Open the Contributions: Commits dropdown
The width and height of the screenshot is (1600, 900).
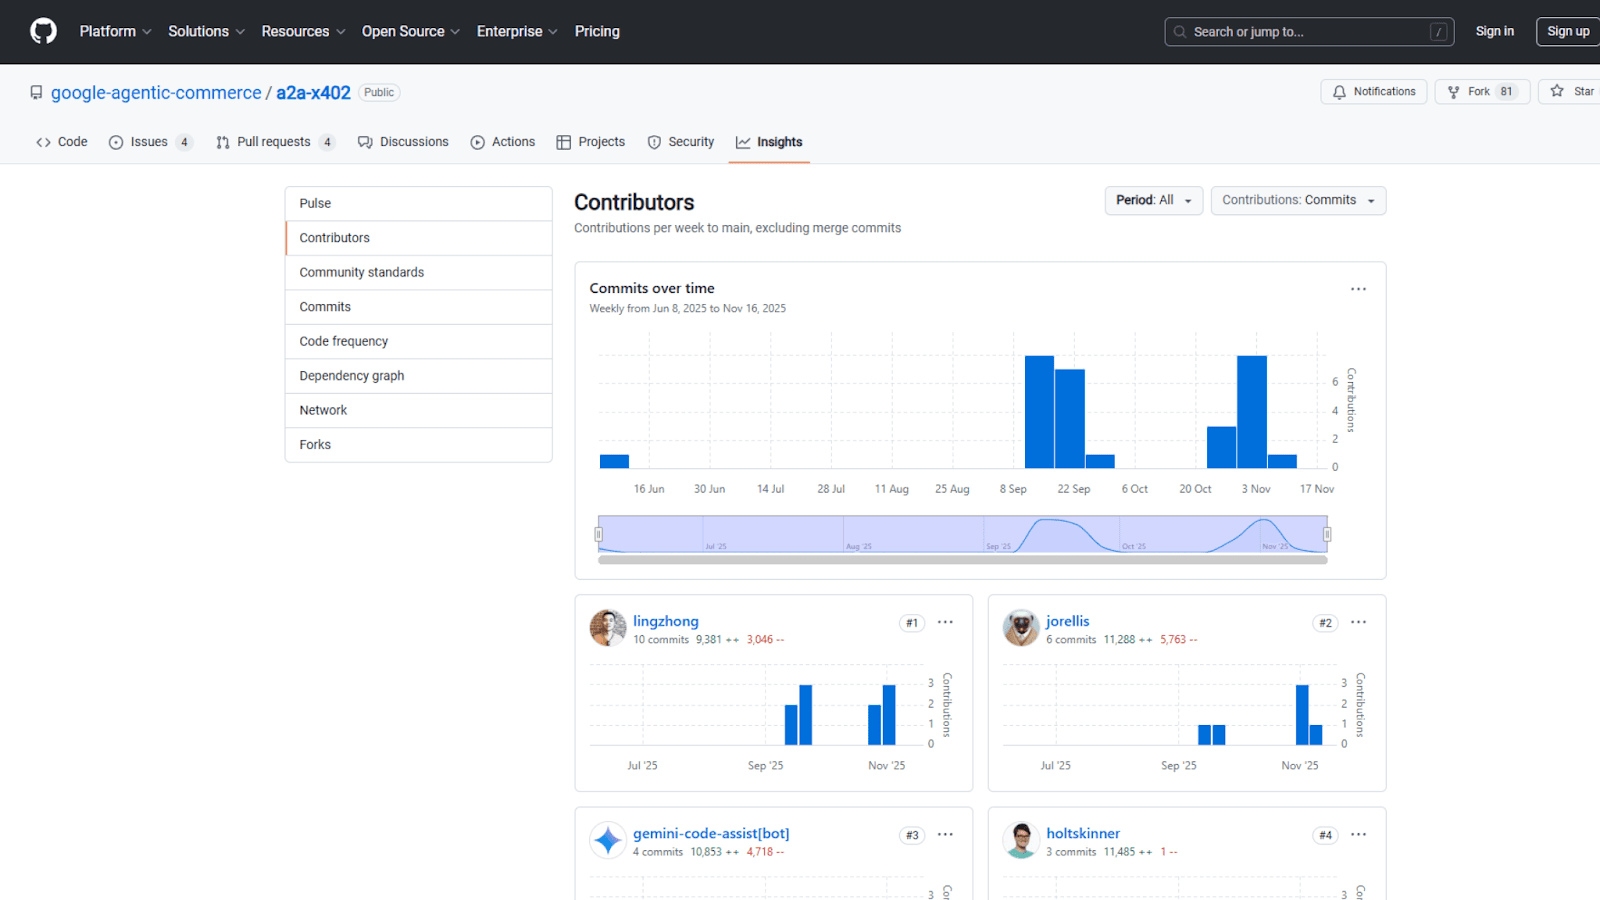point(1297,200)
